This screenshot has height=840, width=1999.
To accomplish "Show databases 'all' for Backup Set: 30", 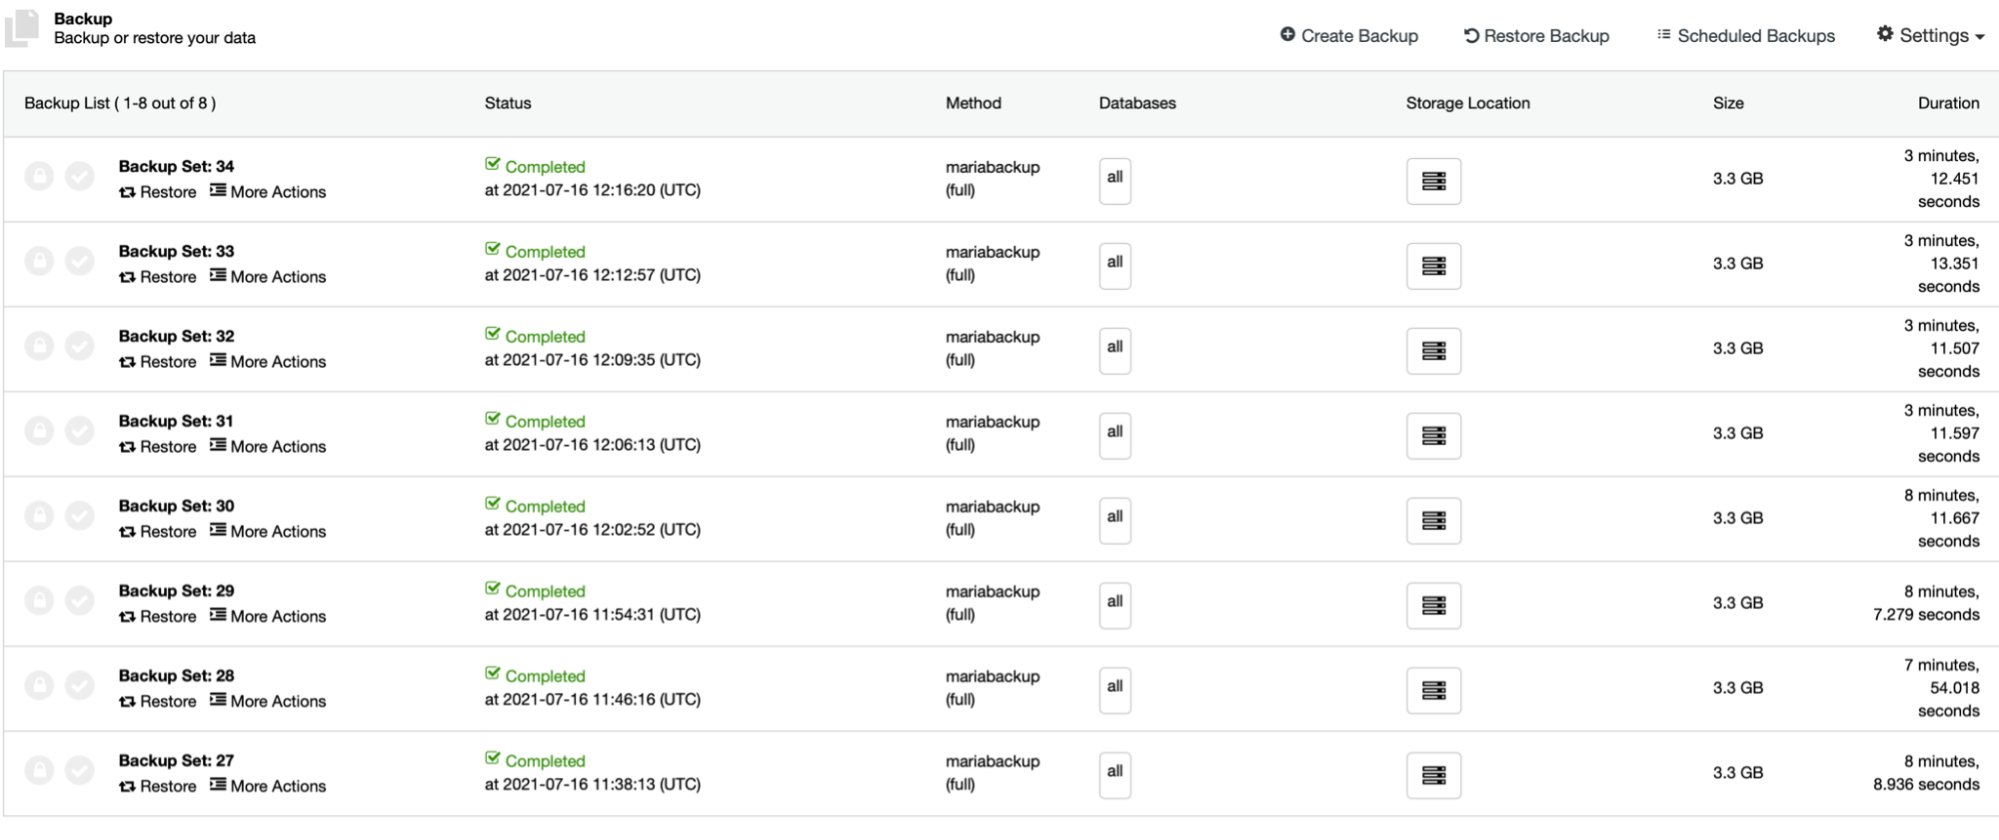I will (1115, 521).
